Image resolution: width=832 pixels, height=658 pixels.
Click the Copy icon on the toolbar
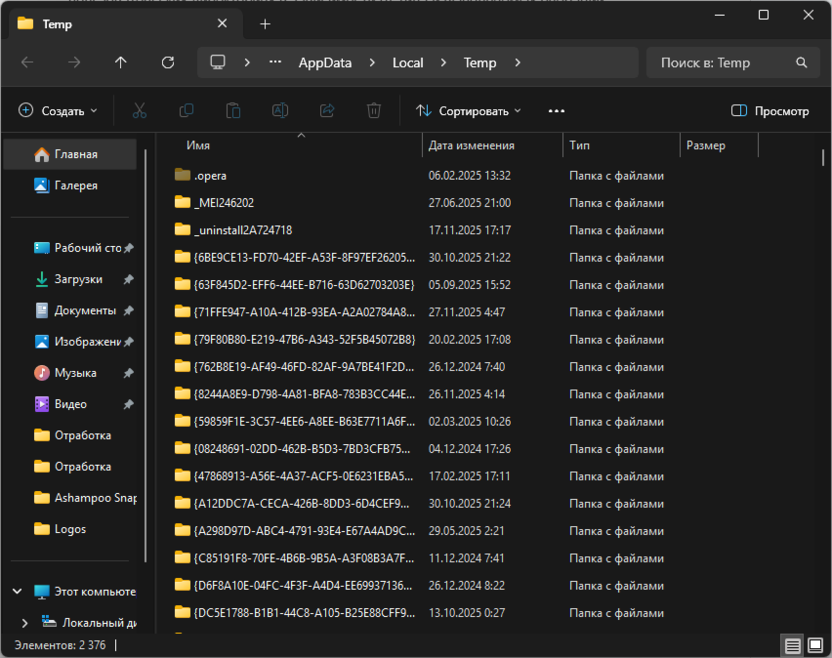[187, 111]
